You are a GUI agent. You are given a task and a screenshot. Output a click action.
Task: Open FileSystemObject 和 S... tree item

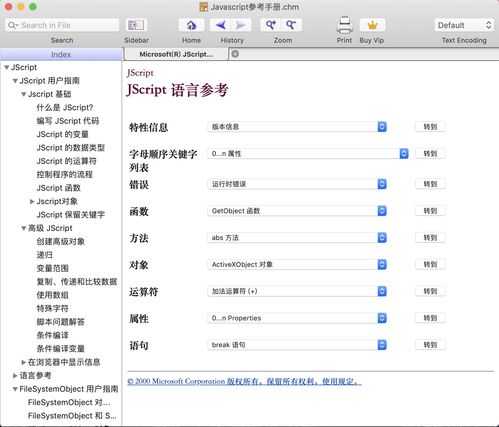point(72,416)
